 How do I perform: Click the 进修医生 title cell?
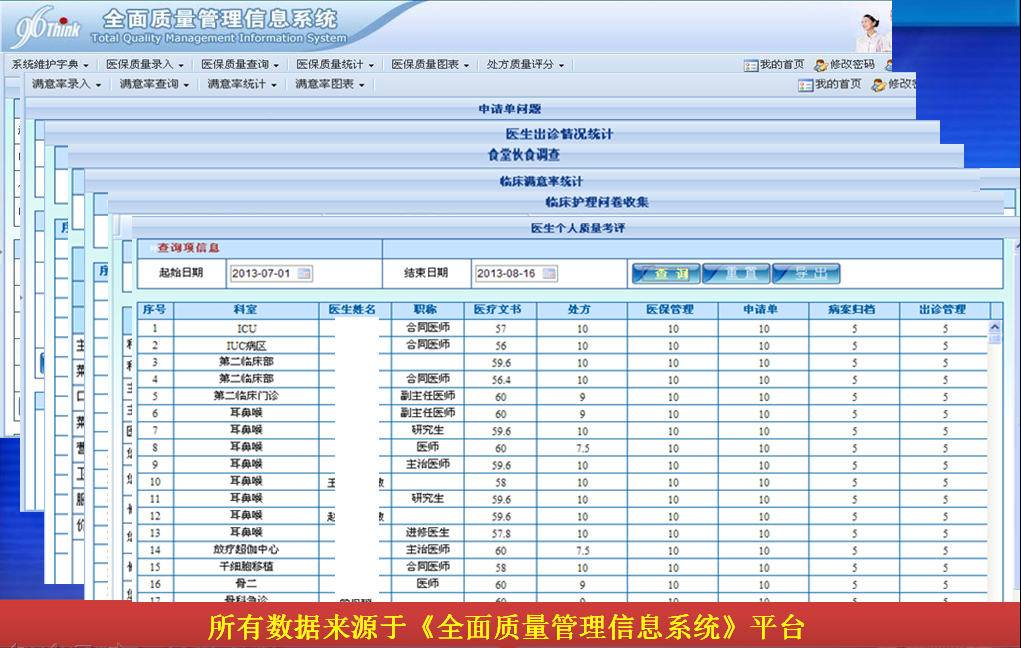pos(427,533)
